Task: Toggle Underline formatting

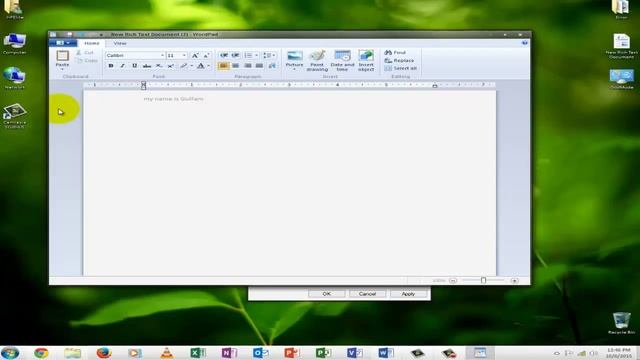Action: 134,66
